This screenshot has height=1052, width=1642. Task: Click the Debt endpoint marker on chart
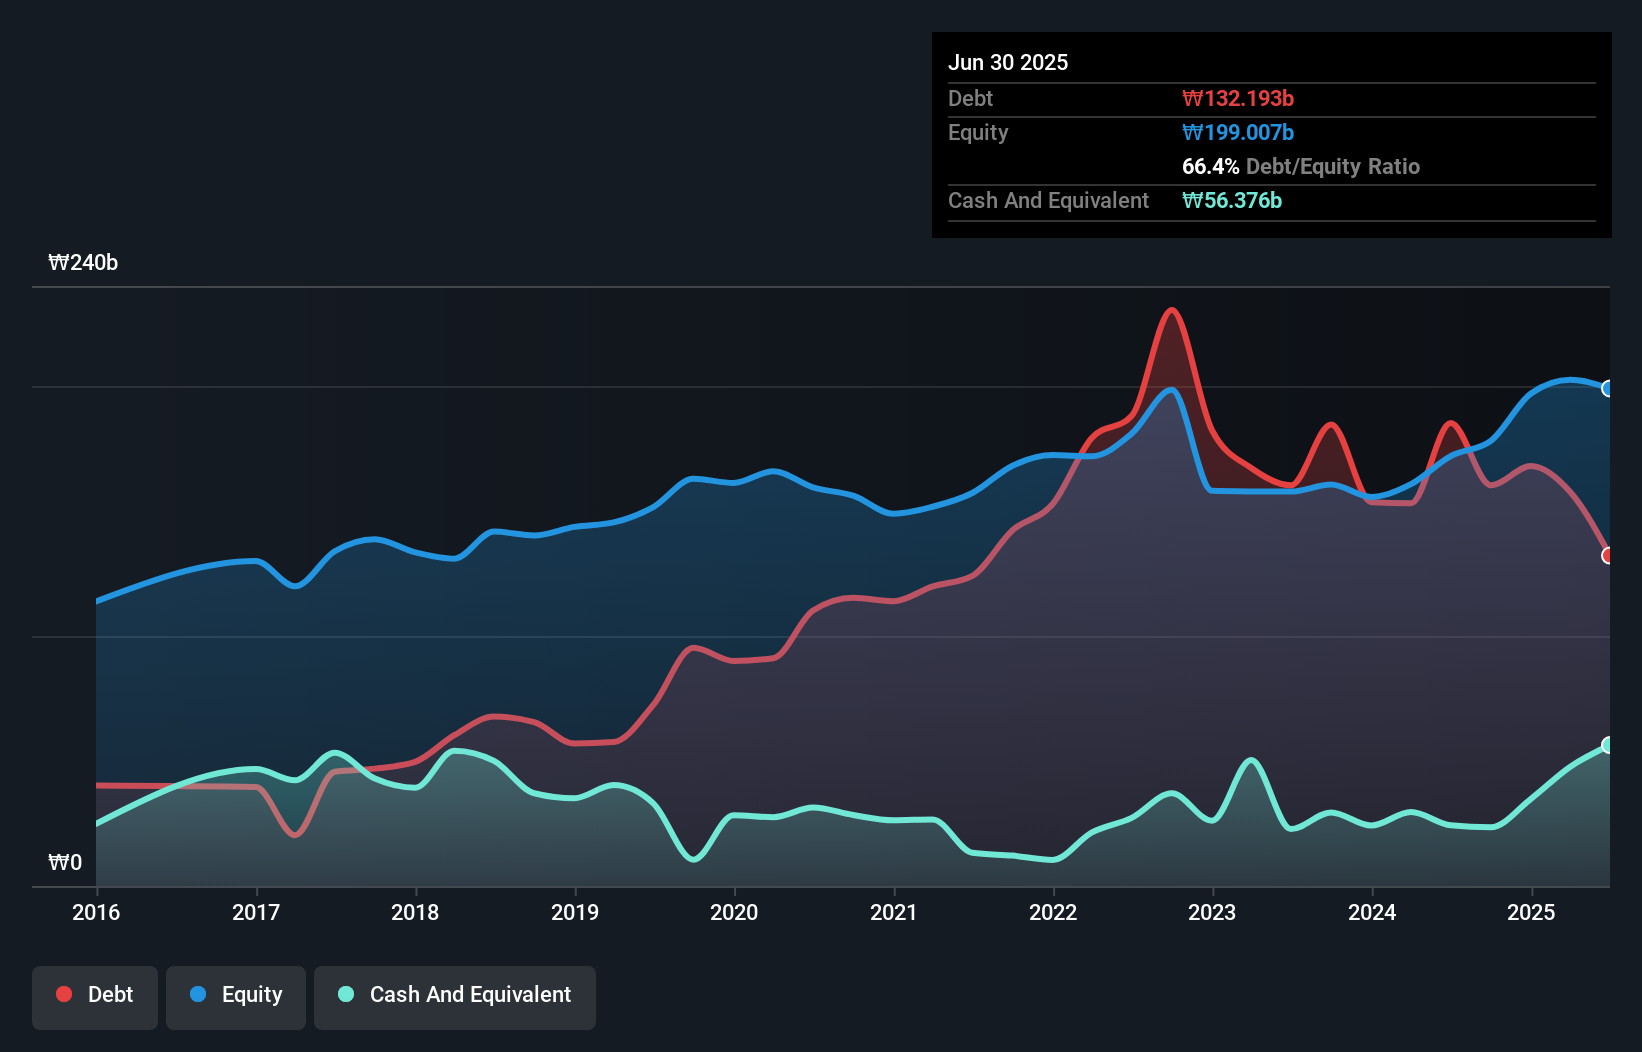pos(1607,555)
